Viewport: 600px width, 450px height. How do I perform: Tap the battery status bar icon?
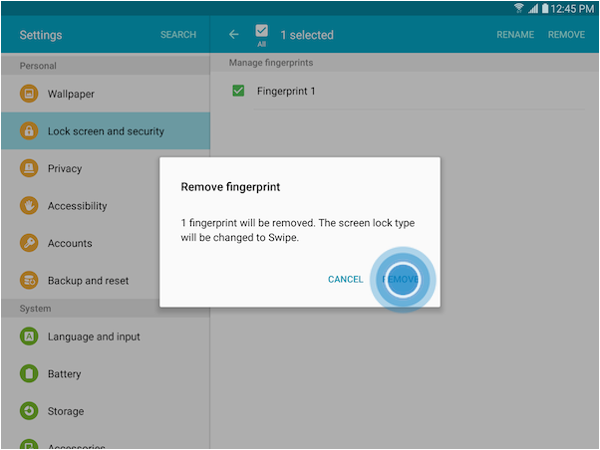pyautogui.click(x=545, y=8)
